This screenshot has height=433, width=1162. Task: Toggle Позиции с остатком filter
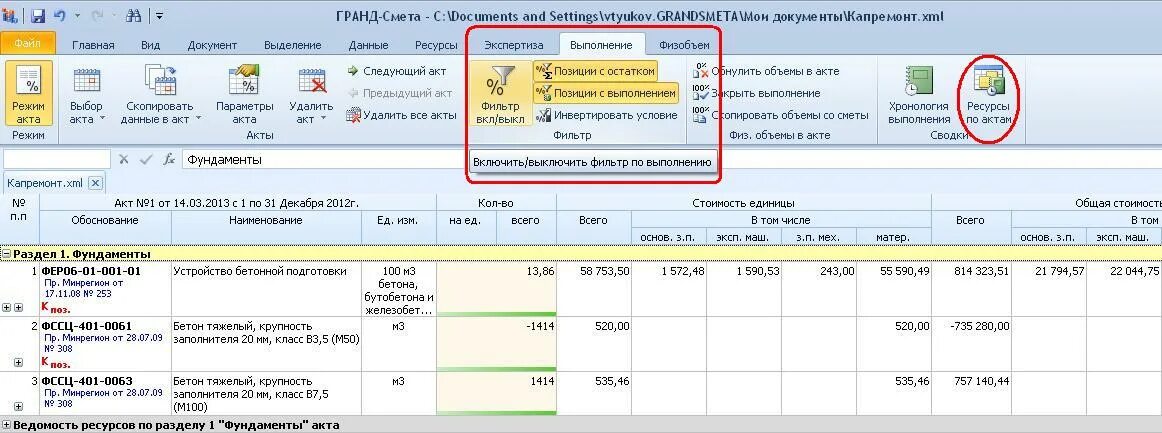(595, 71)
